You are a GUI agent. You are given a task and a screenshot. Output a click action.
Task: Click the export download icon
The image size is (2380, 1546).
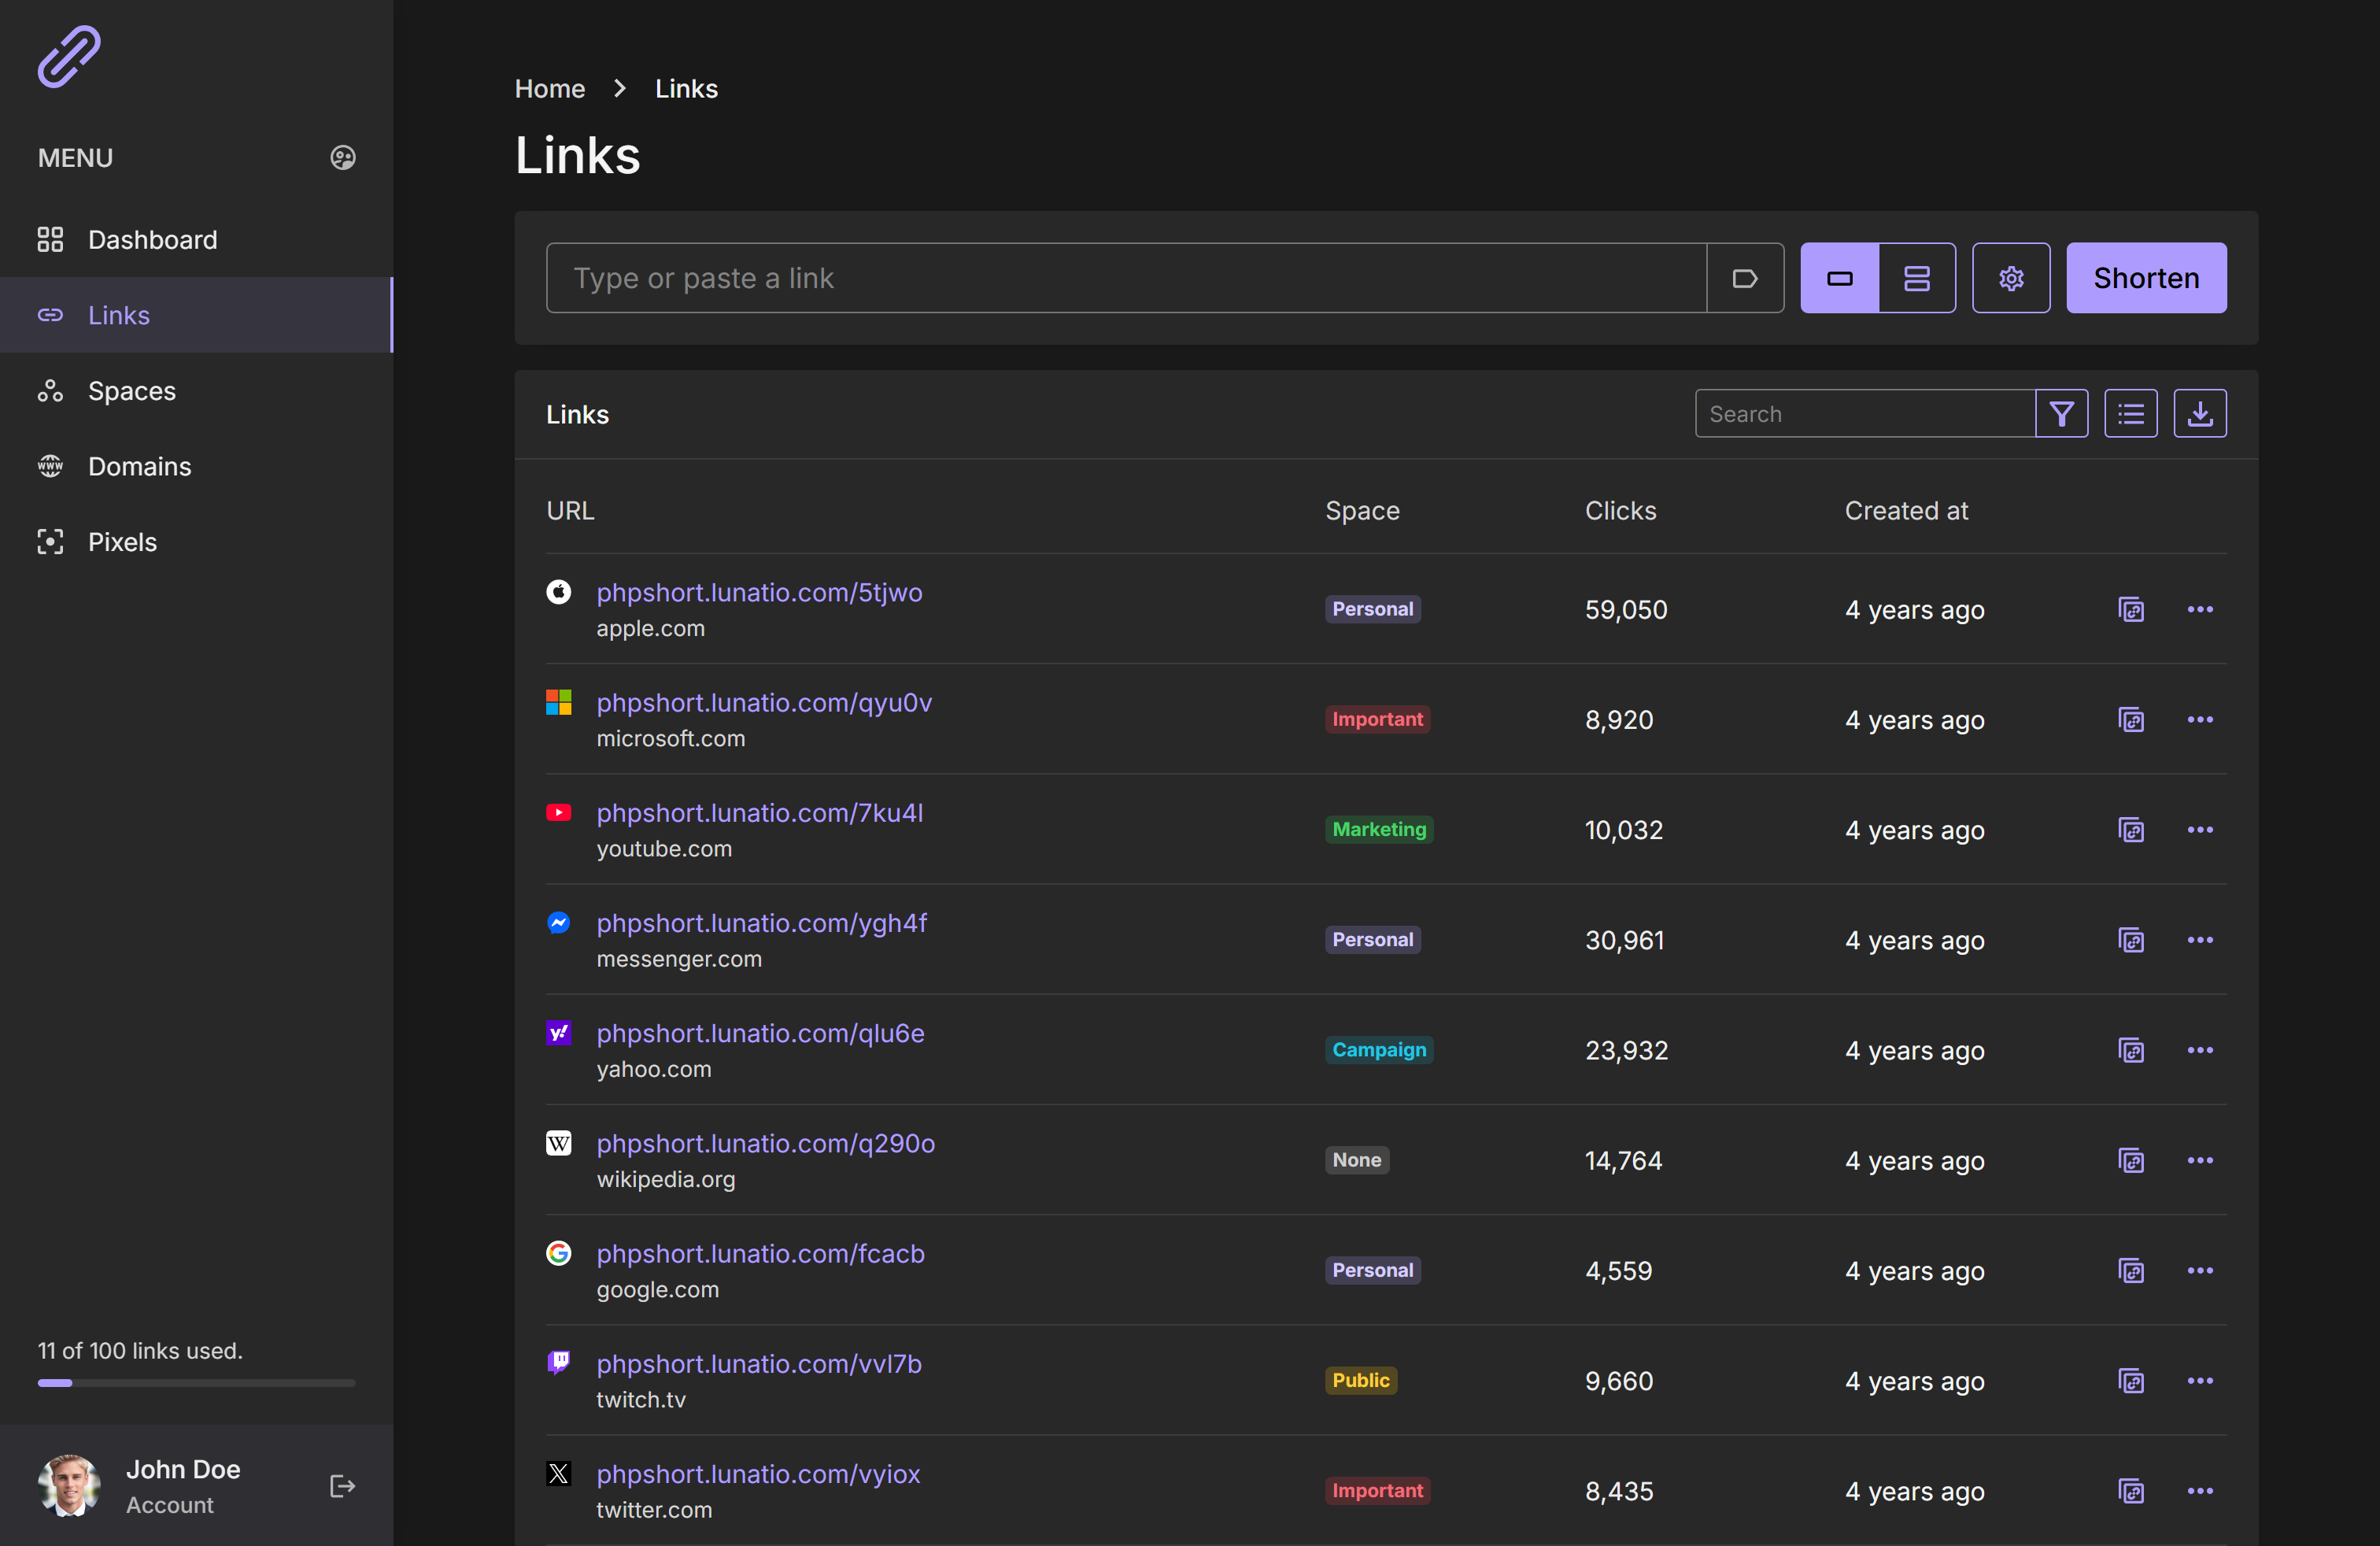[x=2199, y=414]
